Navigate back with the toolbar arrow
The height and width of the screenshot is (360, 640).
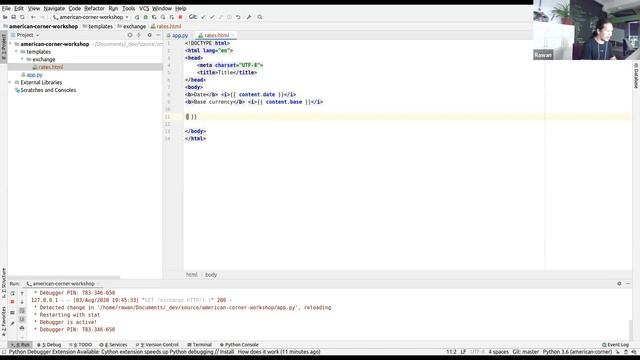pos(33,17)
